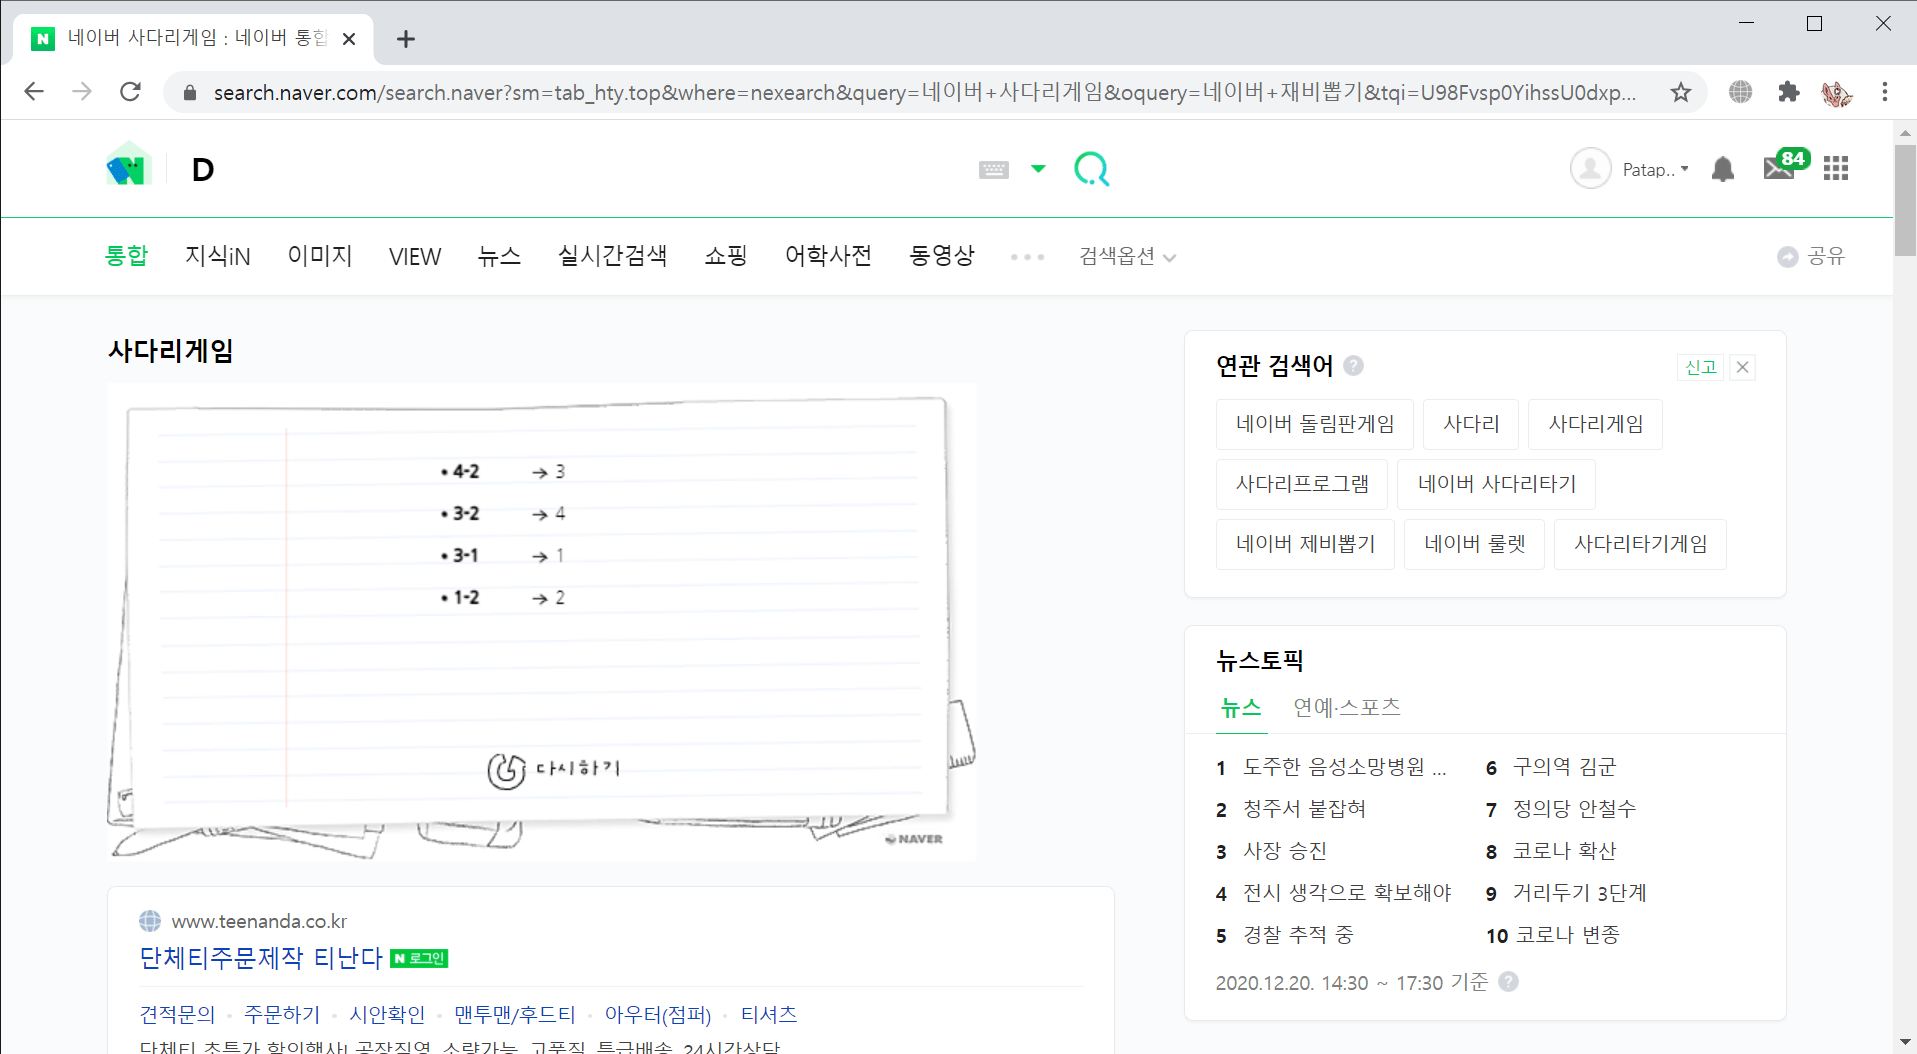Open news topic 정의당 안철수

(1574, 809)
